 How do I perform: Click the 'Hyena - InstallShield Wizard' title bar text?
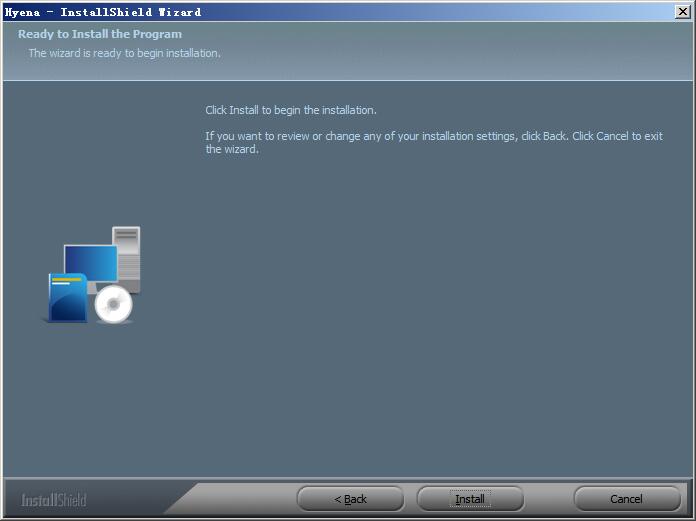(103, 12)
